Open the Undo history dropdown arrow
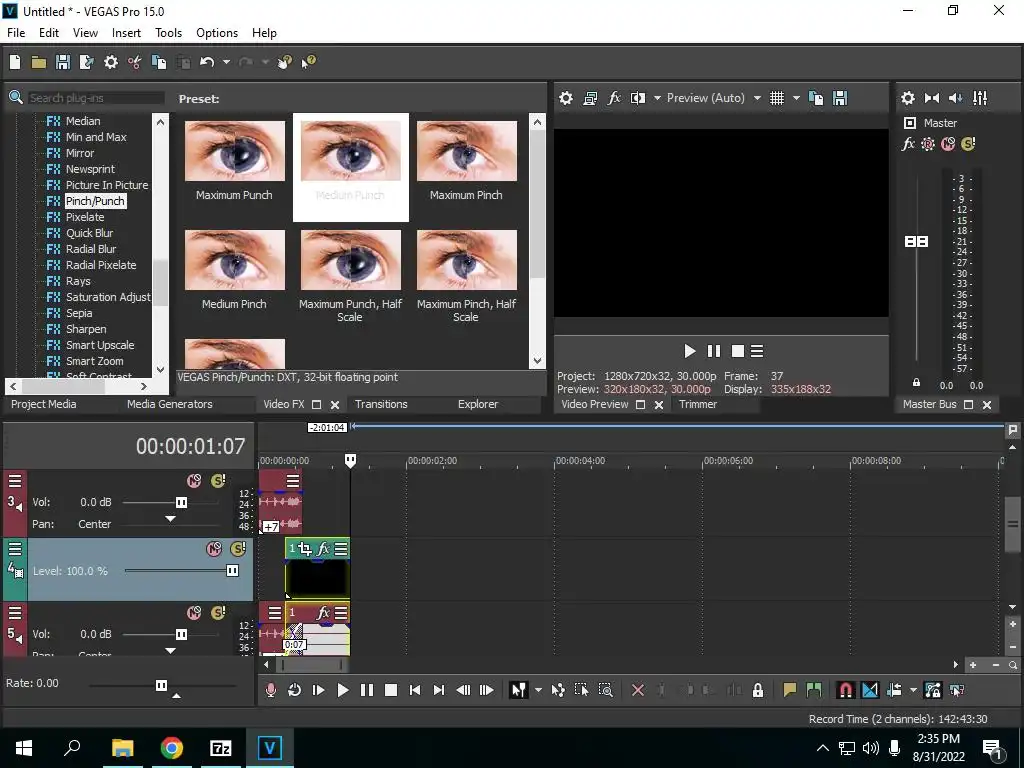Viewport: 1024px width, 768px height. click(x=226, y=62)
